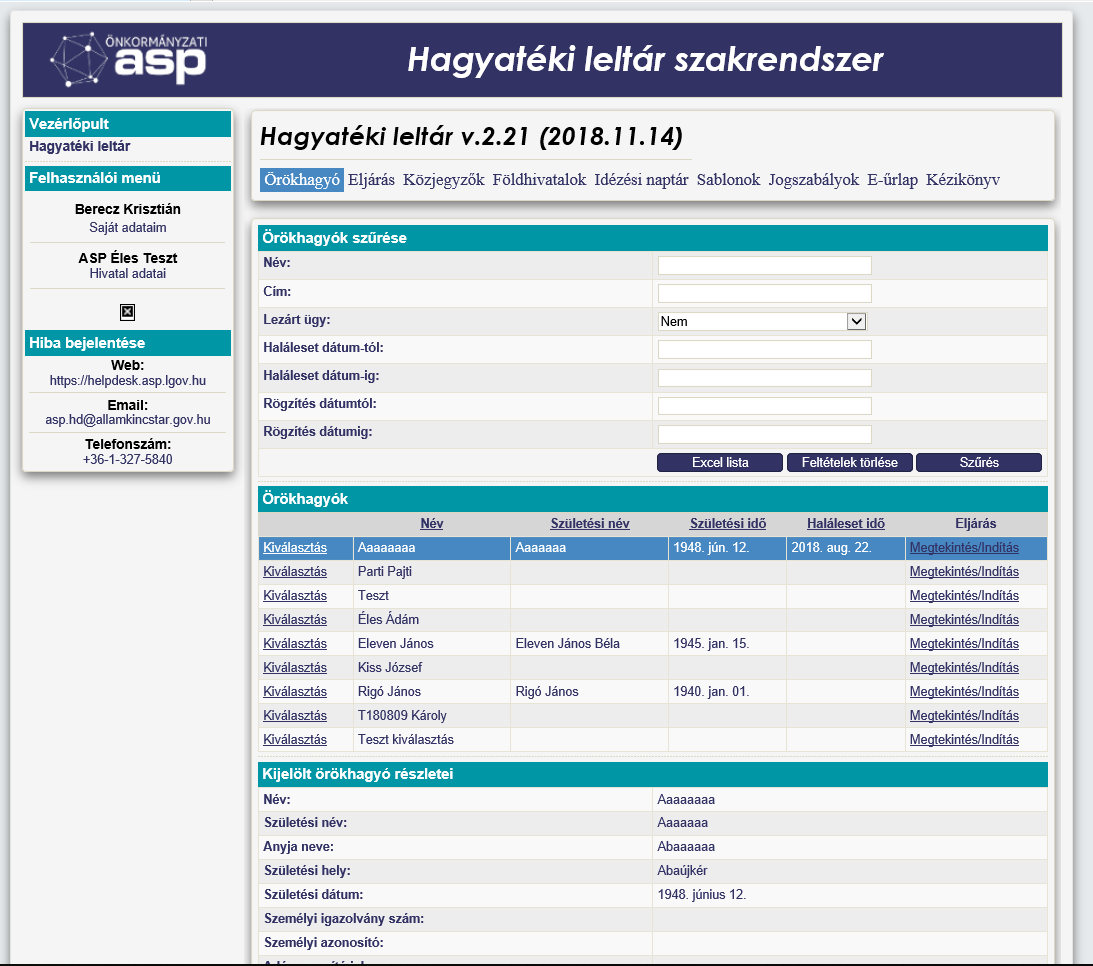Image resolution: width=1093 pixels, height=966 pixels.
Task: Open Megtekintés/Indítás for Parti Pajti
Action: pyautogui.click(x=964, y=572)
